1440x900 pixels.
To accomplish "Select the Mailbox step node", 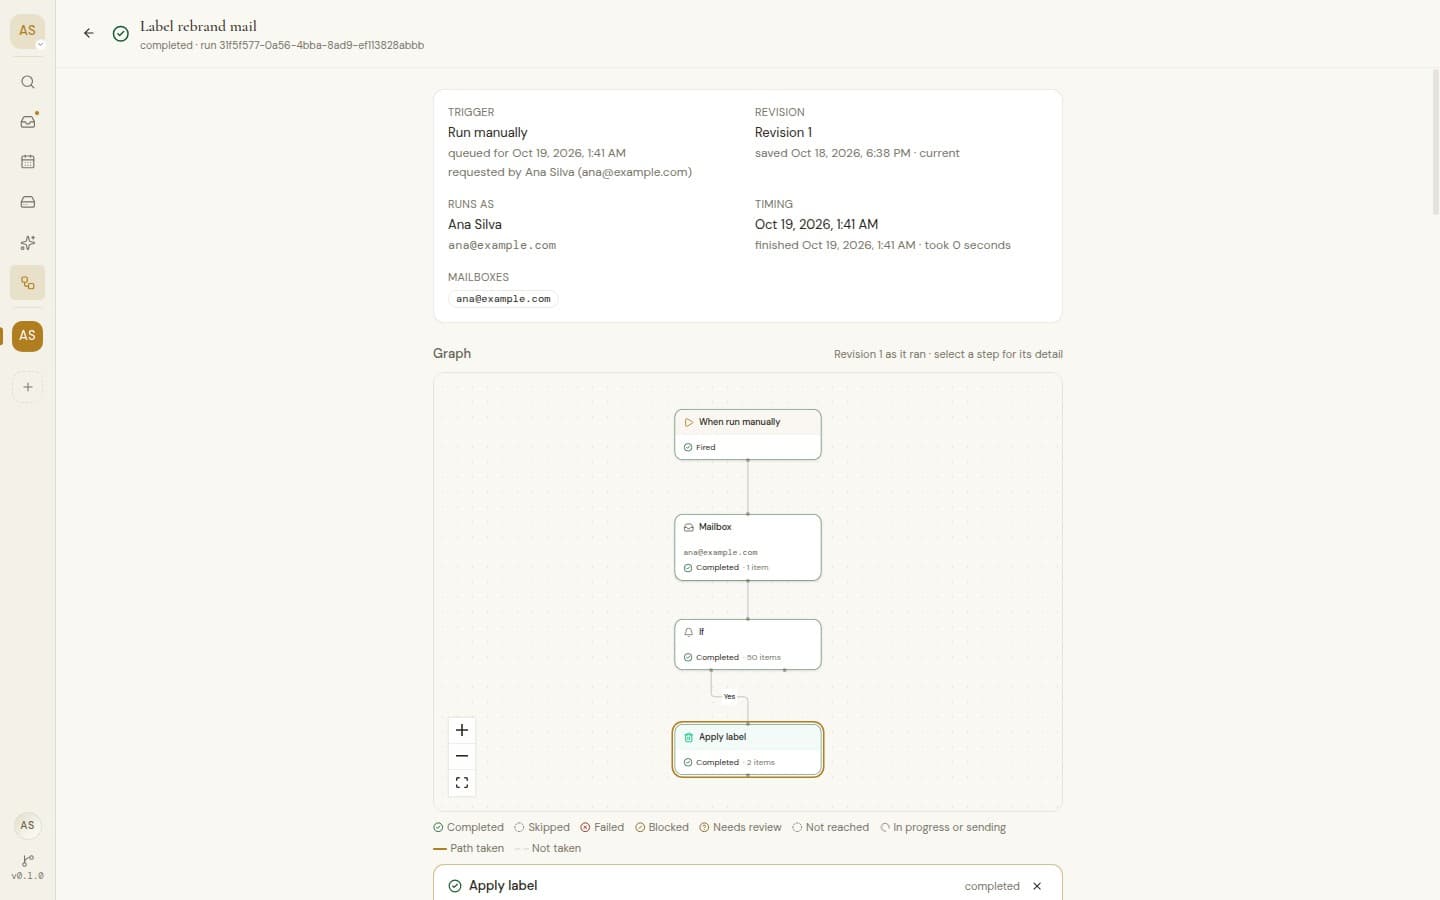I will tap(748, 547).
